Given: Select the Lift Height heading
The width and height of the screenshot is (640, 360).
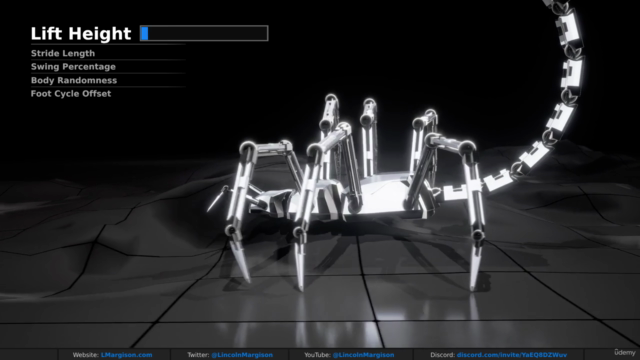Looking at the screenshot, I should click(x=81, y=33).
